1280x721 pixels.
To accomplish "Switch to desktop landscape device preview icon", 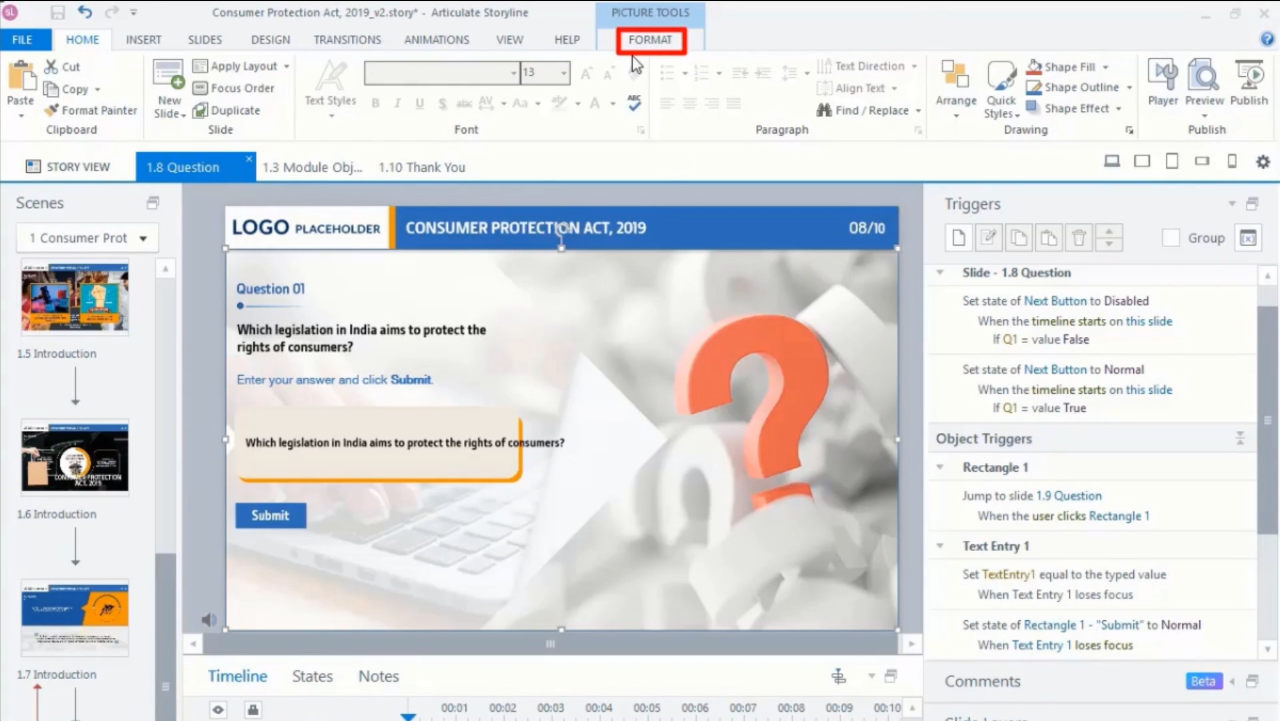I will [1112, 162].
